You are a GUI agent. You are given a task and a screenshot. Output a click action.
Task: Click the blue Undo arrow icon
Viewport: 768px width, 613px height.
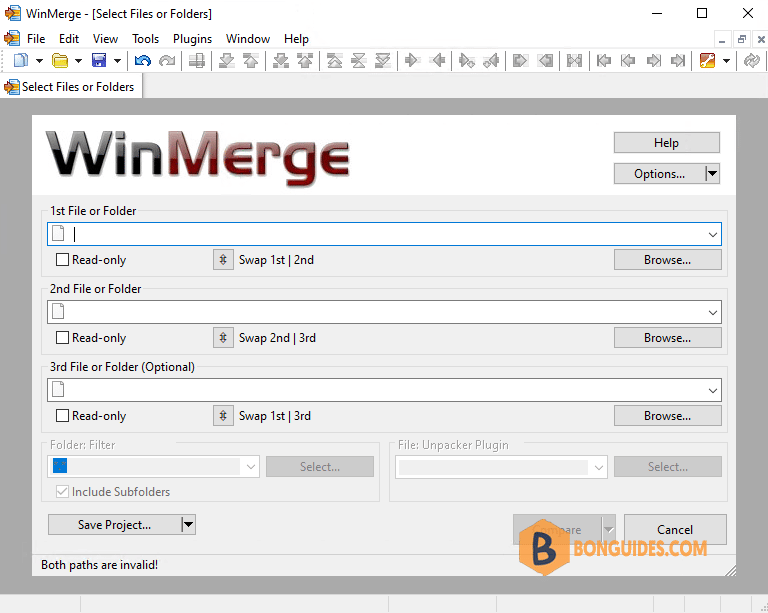pos(143,61)
